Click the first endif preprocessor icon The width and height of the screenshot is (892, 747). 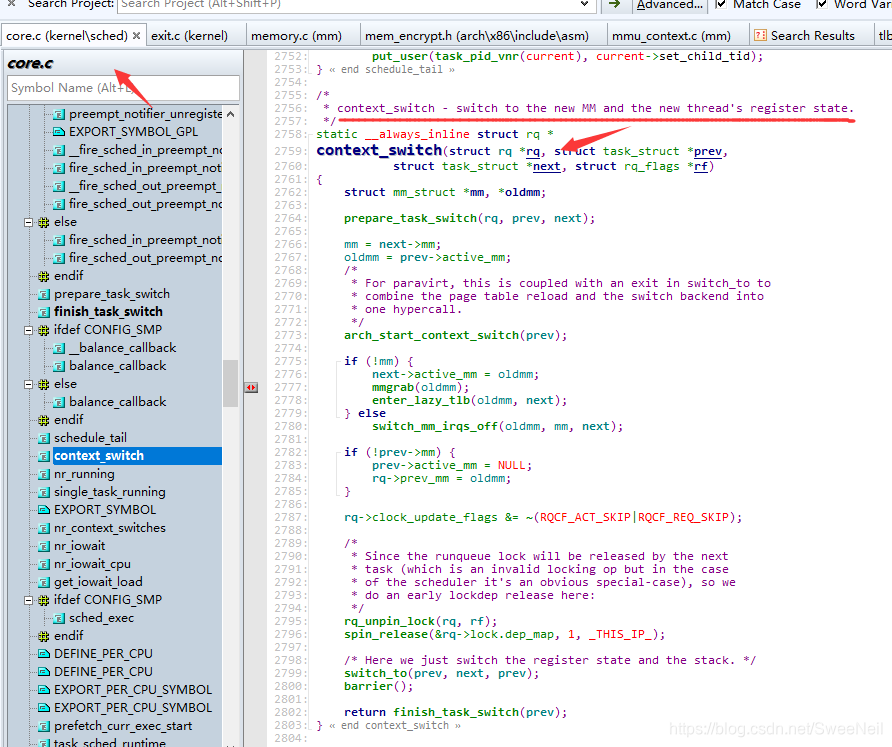click(x=43, y=276)
